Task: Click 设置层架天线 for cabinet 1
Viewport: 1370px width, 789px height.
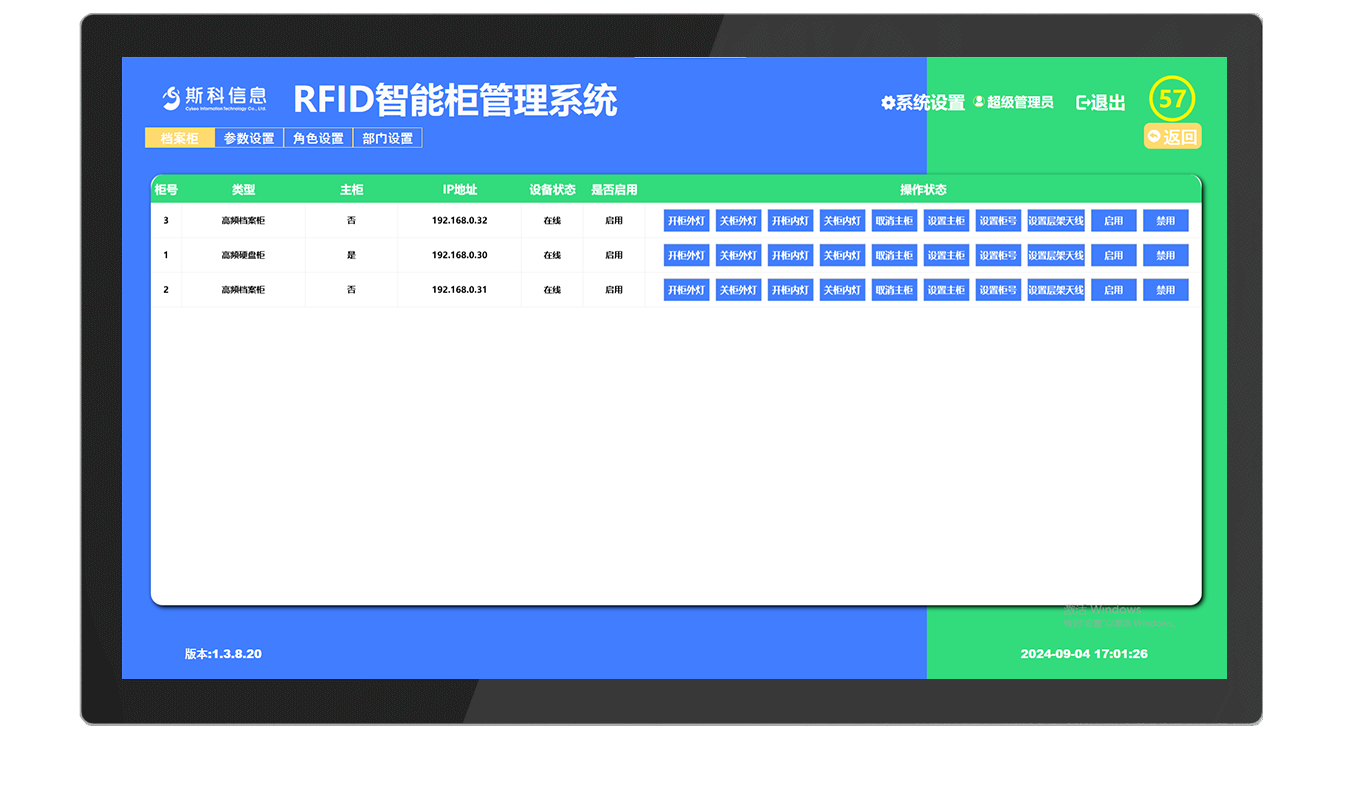Action: point(1055,255)
